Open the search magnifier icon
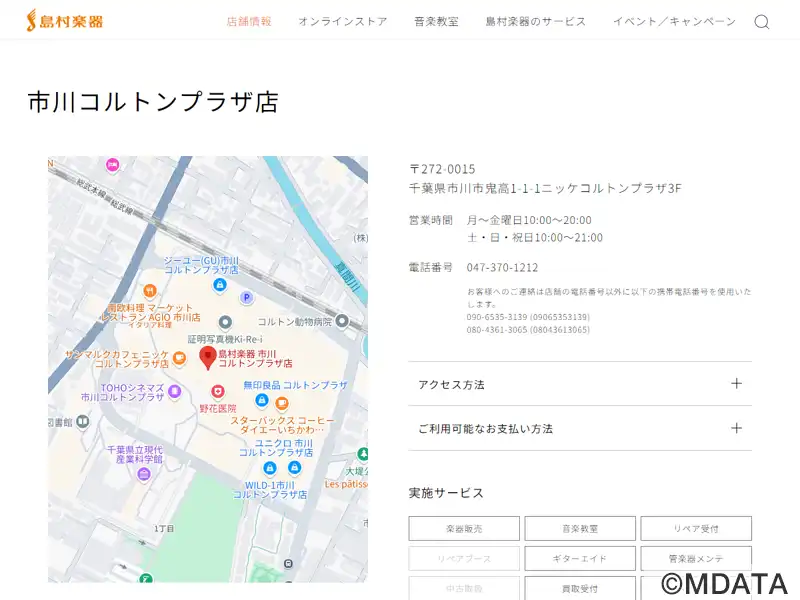The image size is (800, 600). (x=762, y=21)
